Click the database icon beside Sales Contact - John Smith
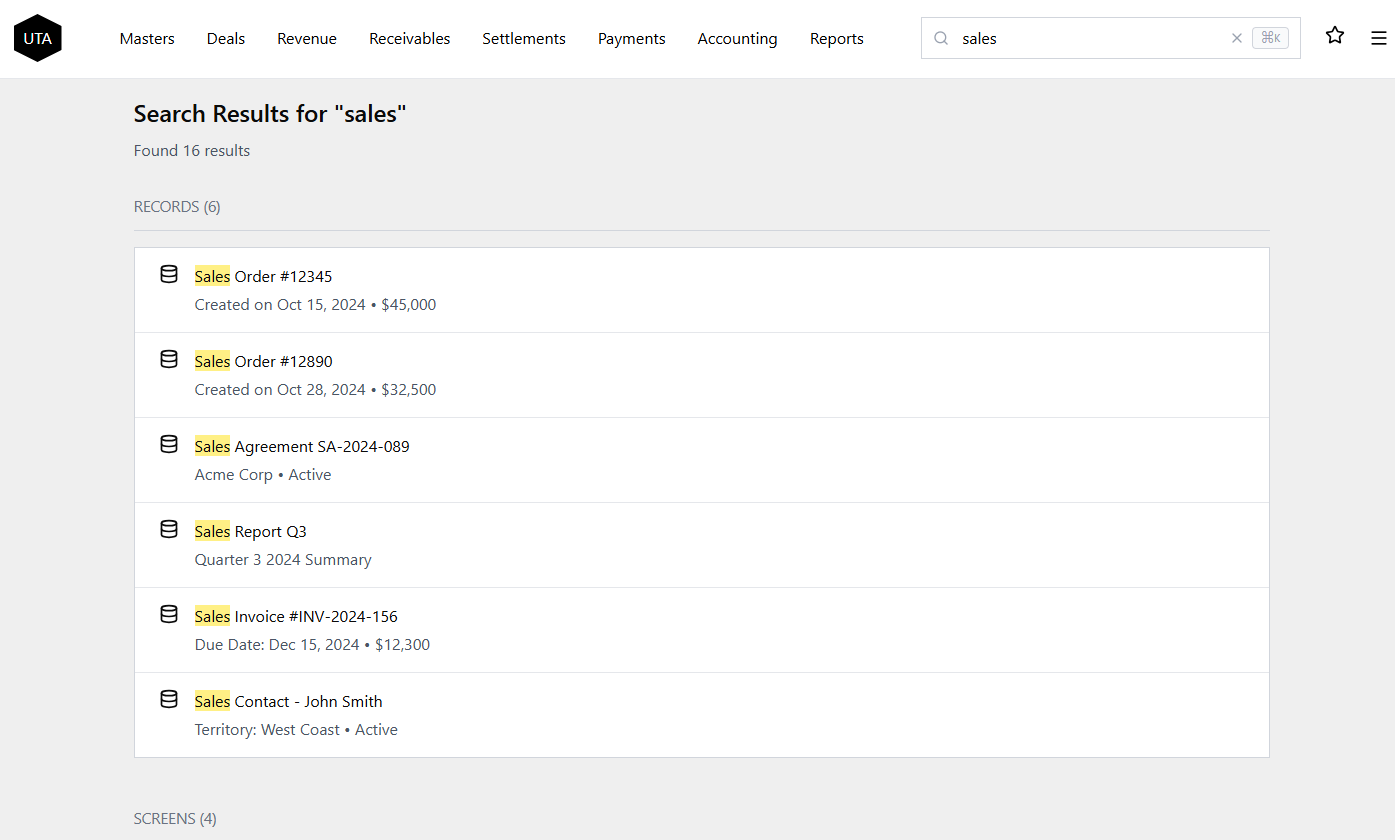 pyautogui.click(x=168, y=698)
